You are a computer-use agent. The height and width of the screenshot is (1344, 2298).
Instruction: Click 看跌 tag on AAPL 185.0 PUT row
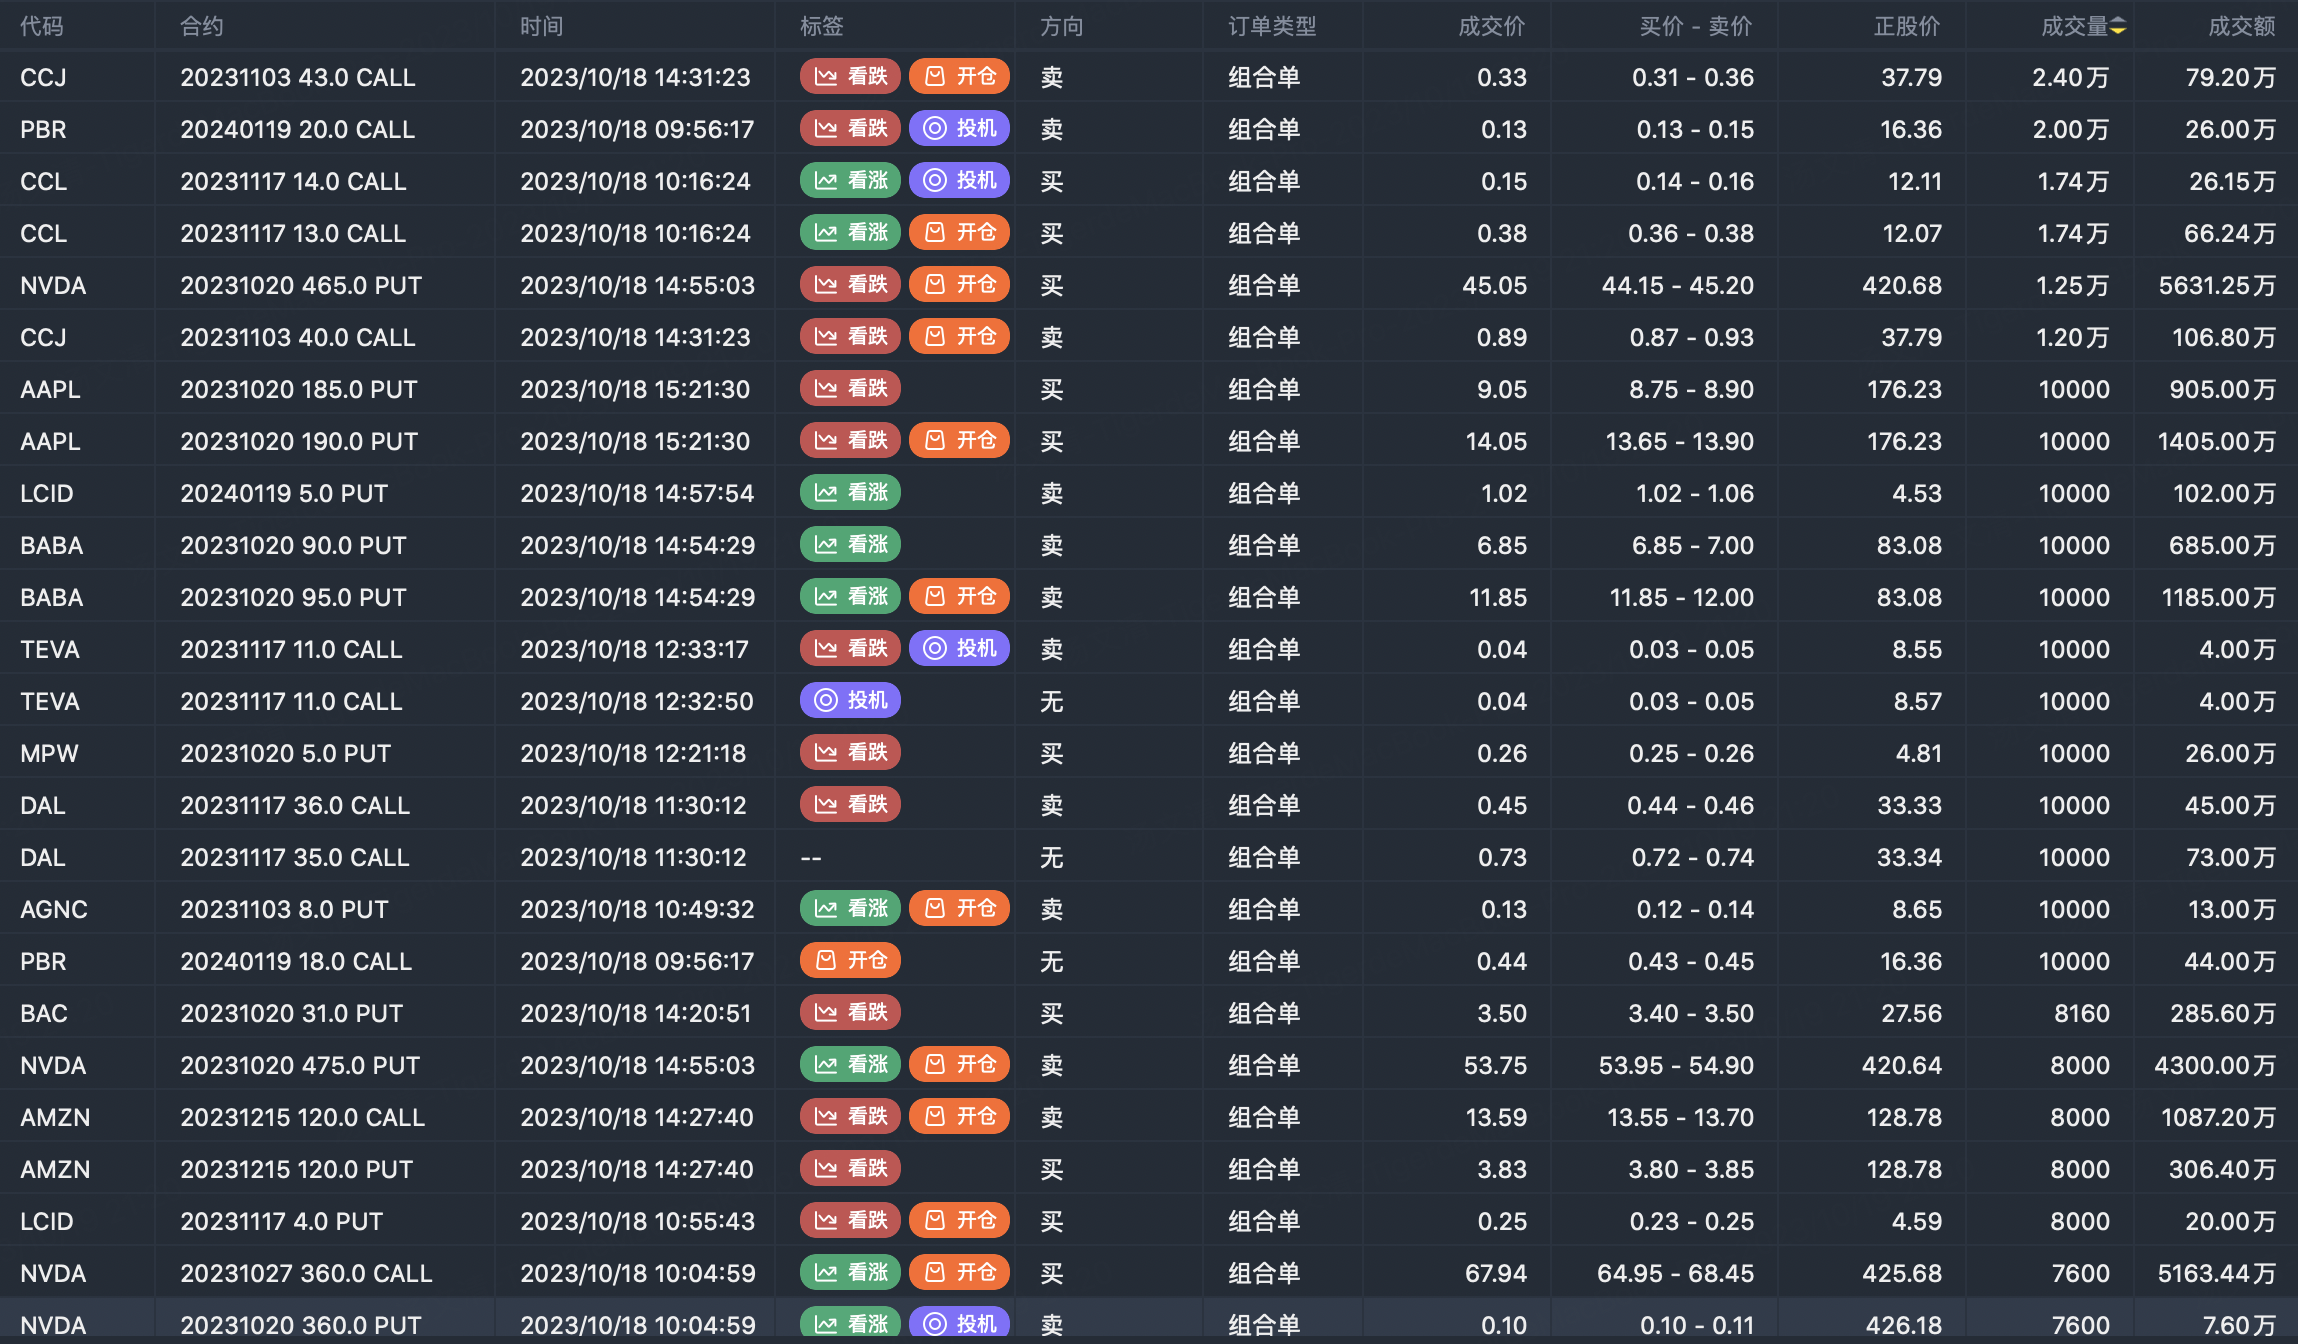click(x=850, y=389)
